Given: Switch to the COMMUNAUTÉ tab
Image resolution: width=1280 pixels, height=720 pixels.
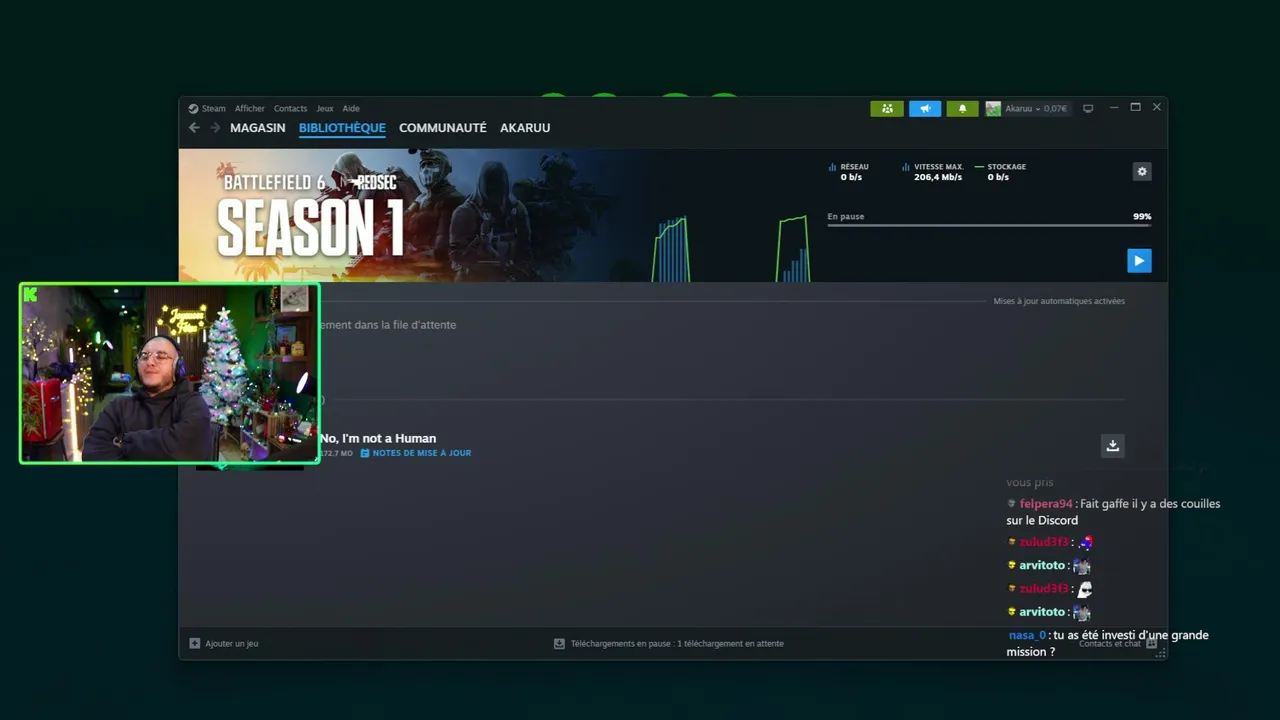Looking at the screenshot, I should pyautogui.click(x=443, y=128).
